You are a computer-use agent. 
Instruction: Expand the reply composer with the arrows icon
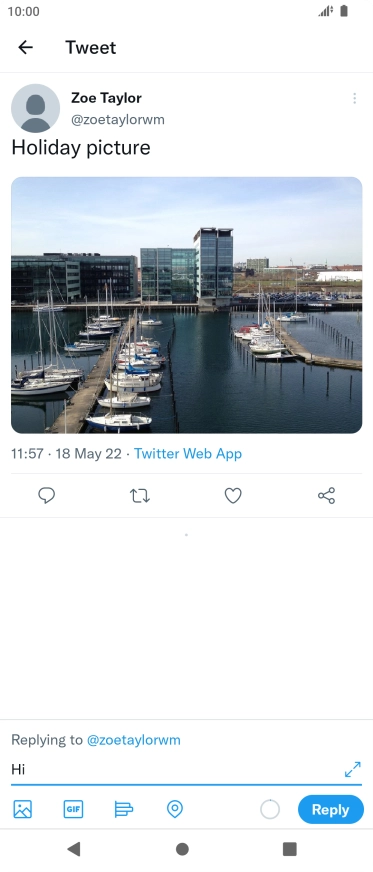point(352,769)
